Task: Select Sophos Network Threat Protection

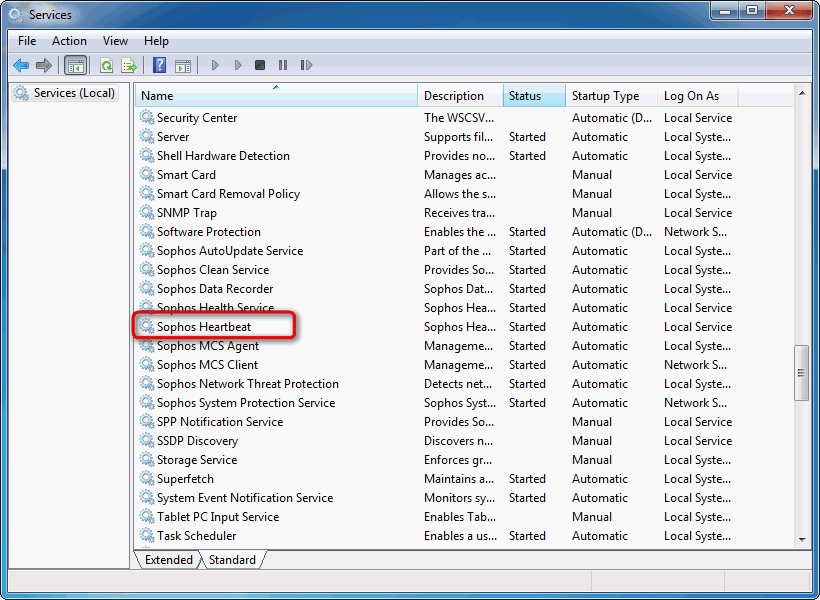Action: [x=248, y=384]
